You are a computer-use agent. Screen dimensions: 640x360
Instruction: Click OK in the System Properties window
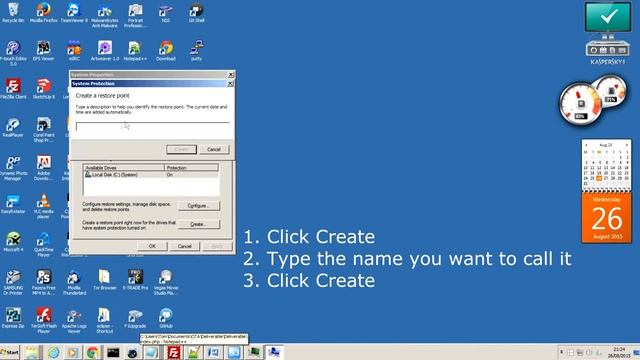[x=152, y=246]
